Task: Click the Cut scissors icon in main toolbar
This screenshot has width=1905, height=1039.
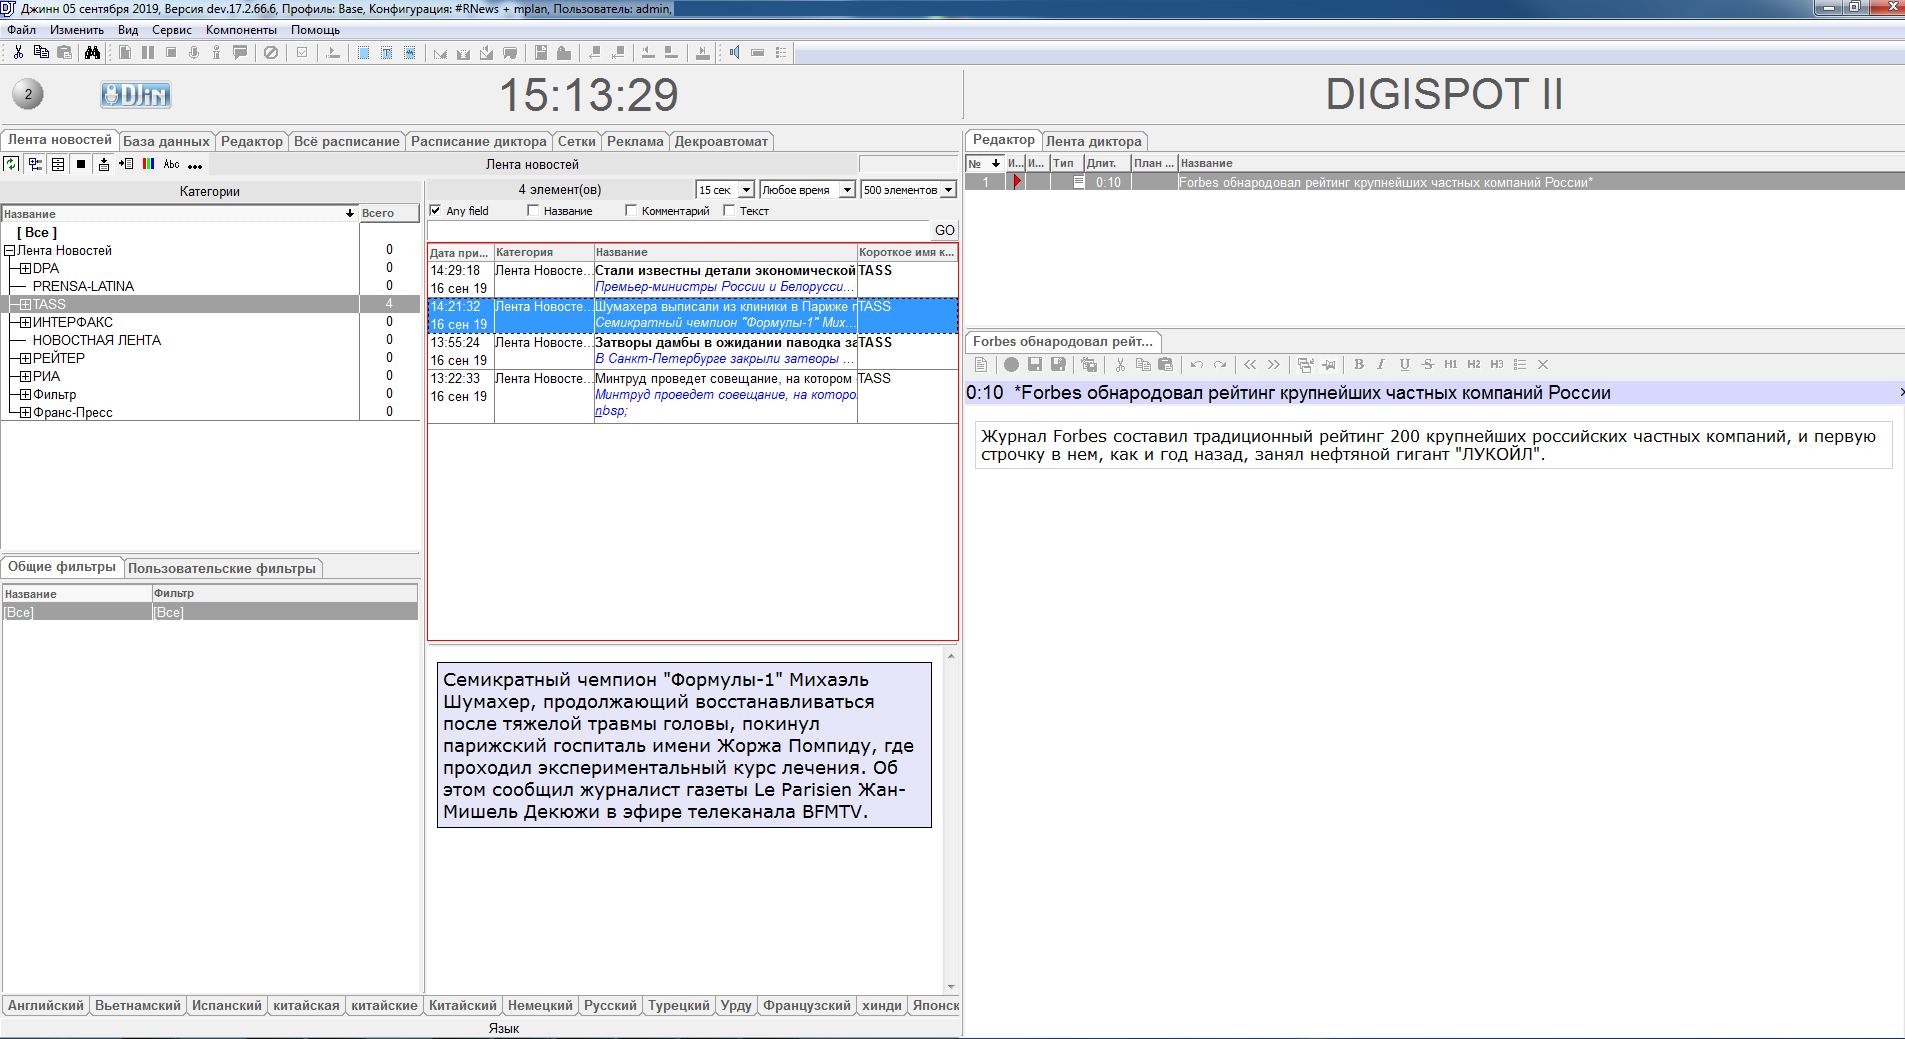Action: (19, 52)
